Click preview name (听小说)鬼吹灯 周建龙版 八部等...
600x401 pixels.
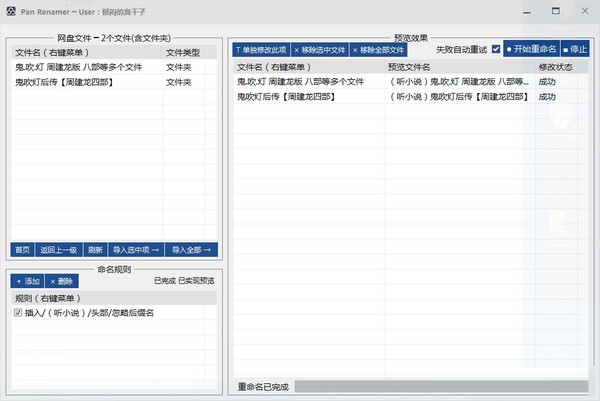coord(459,82)
